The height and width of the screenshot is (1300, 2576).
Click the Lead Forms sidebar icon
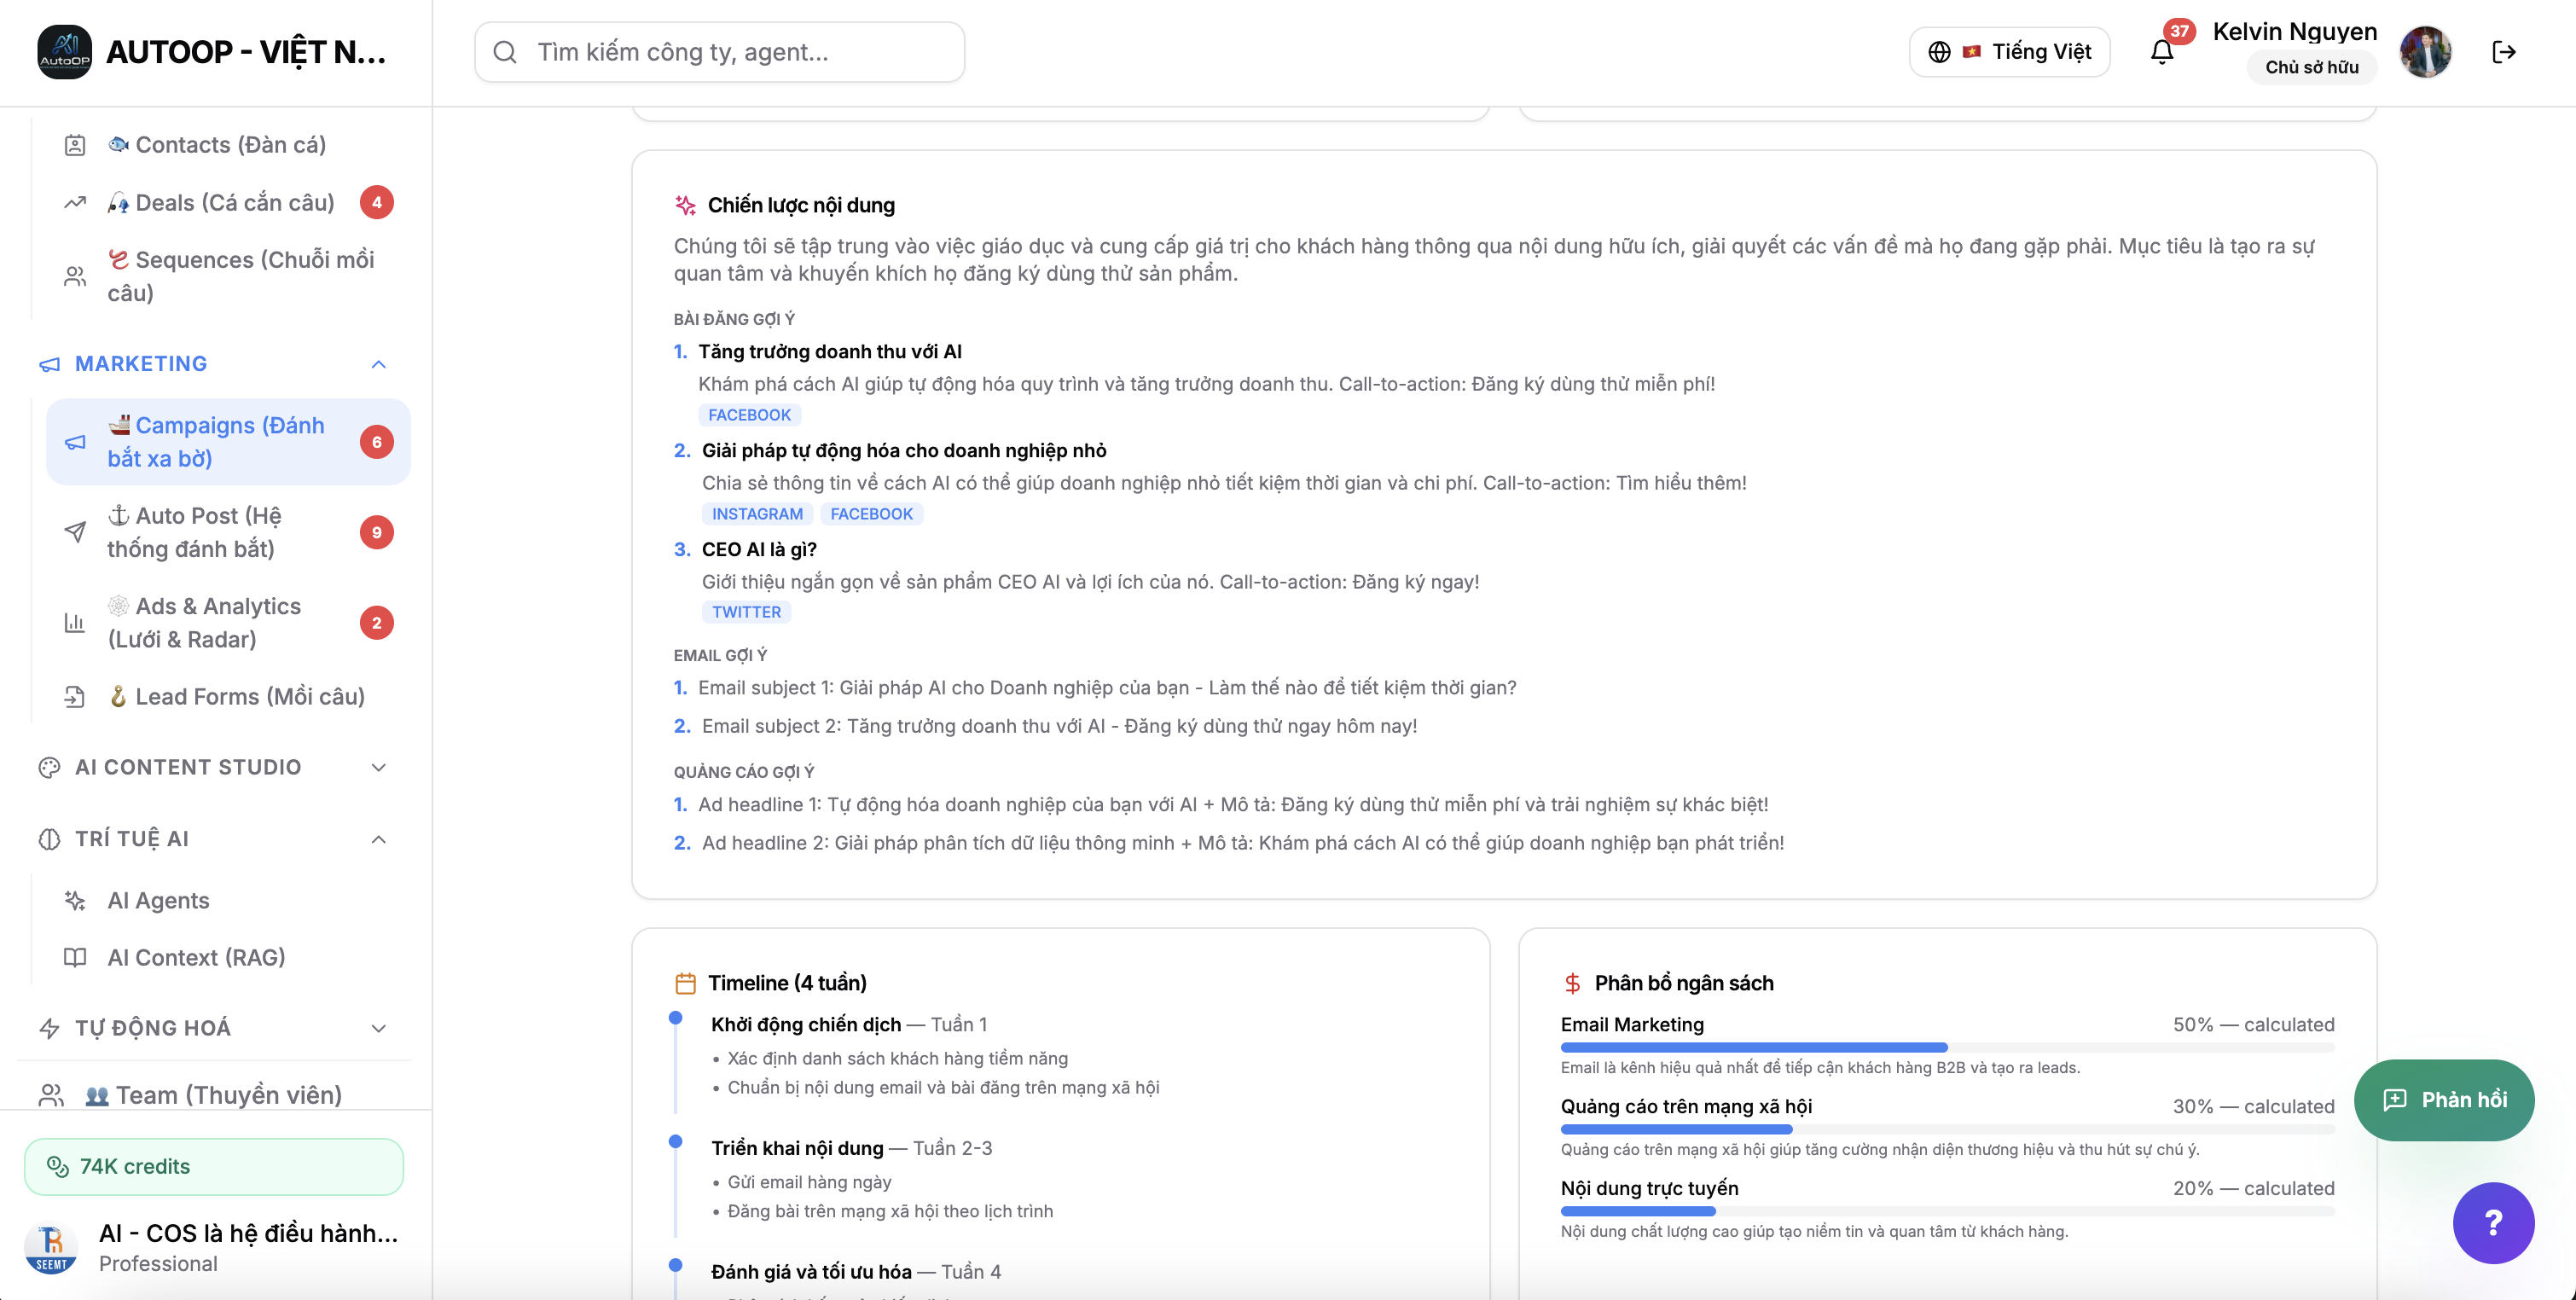click(75, 697)
